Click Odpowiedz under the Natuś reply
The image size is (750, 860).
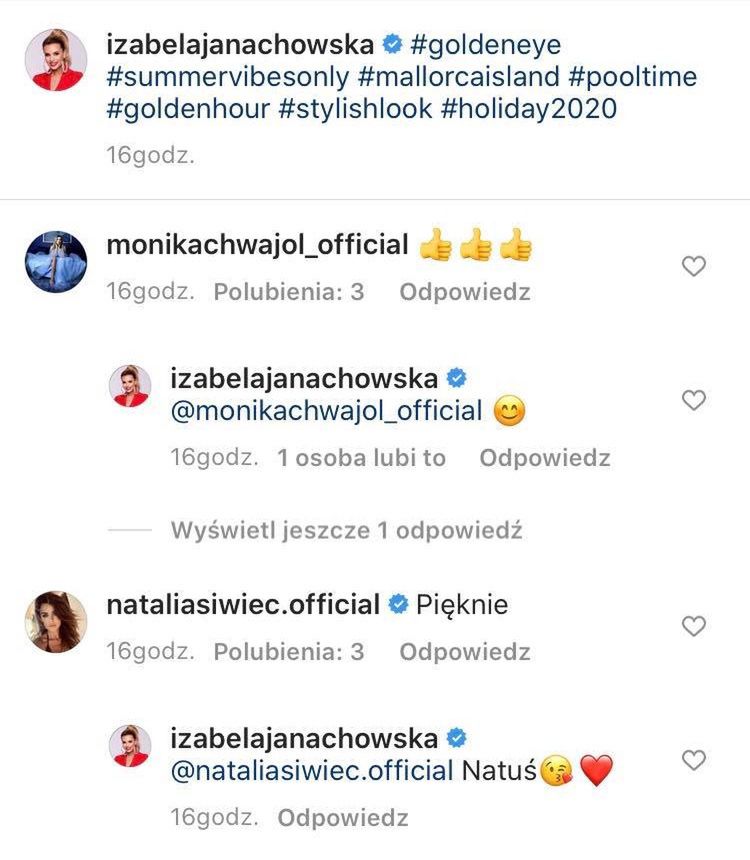[343, 818]
